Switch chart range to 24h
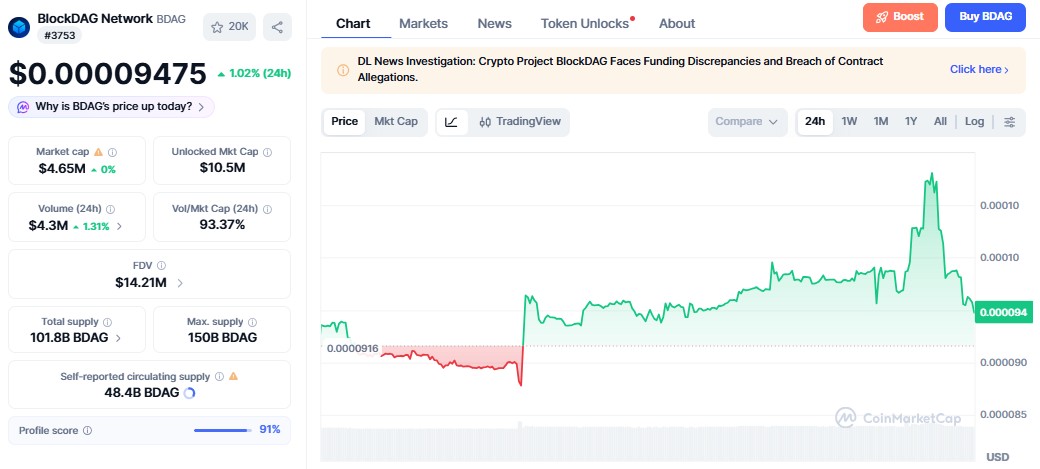This screenshot has height=469, width=1040. coord(815,121)
